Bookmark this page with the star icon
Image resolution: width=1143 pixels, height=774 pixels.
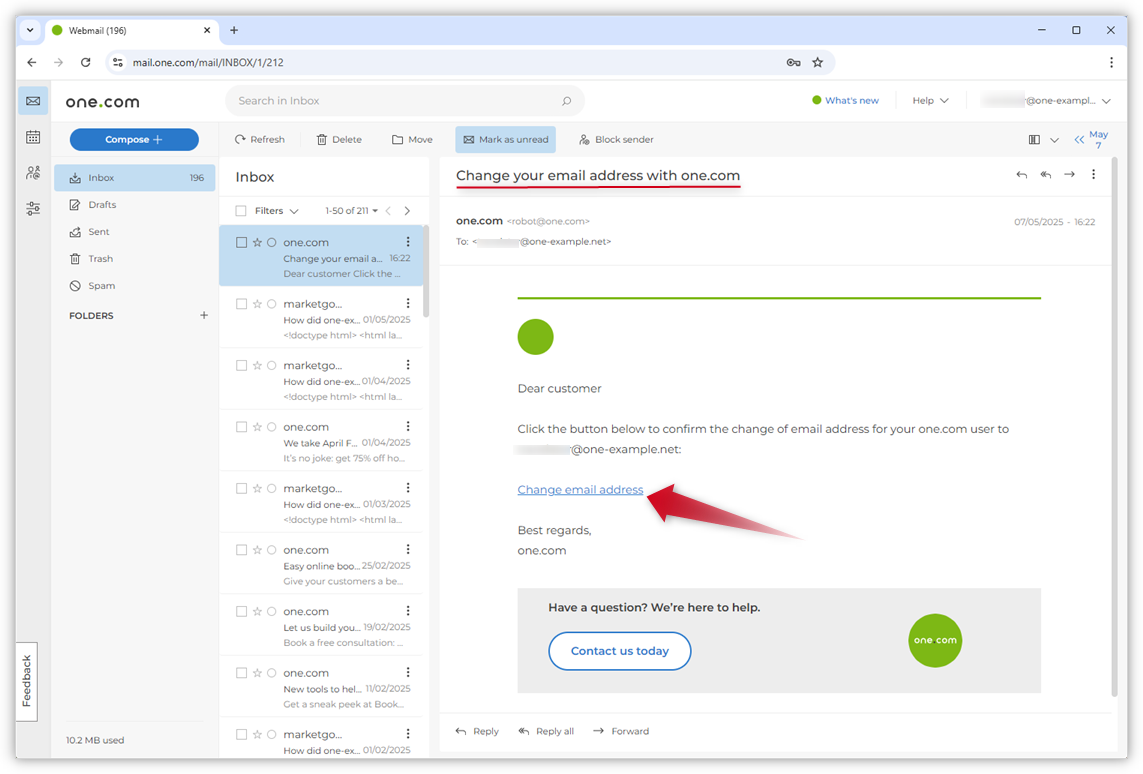coord(818,63)
